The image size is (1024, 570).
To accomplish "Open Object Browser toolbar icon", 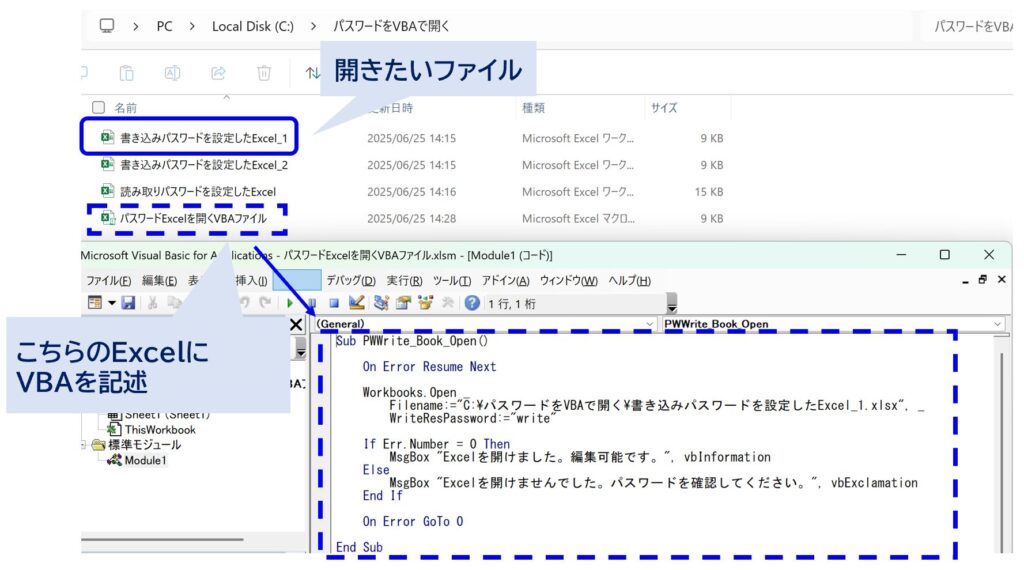I will click(426, 303).
